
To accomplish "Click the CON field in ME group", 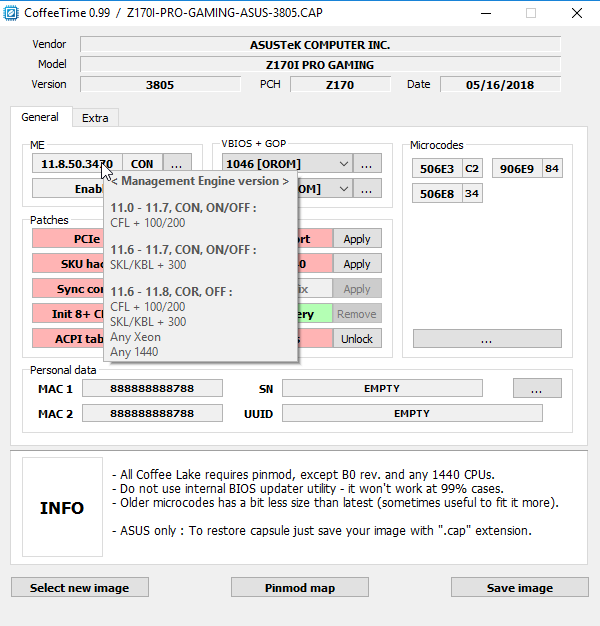I will [142, 164].
